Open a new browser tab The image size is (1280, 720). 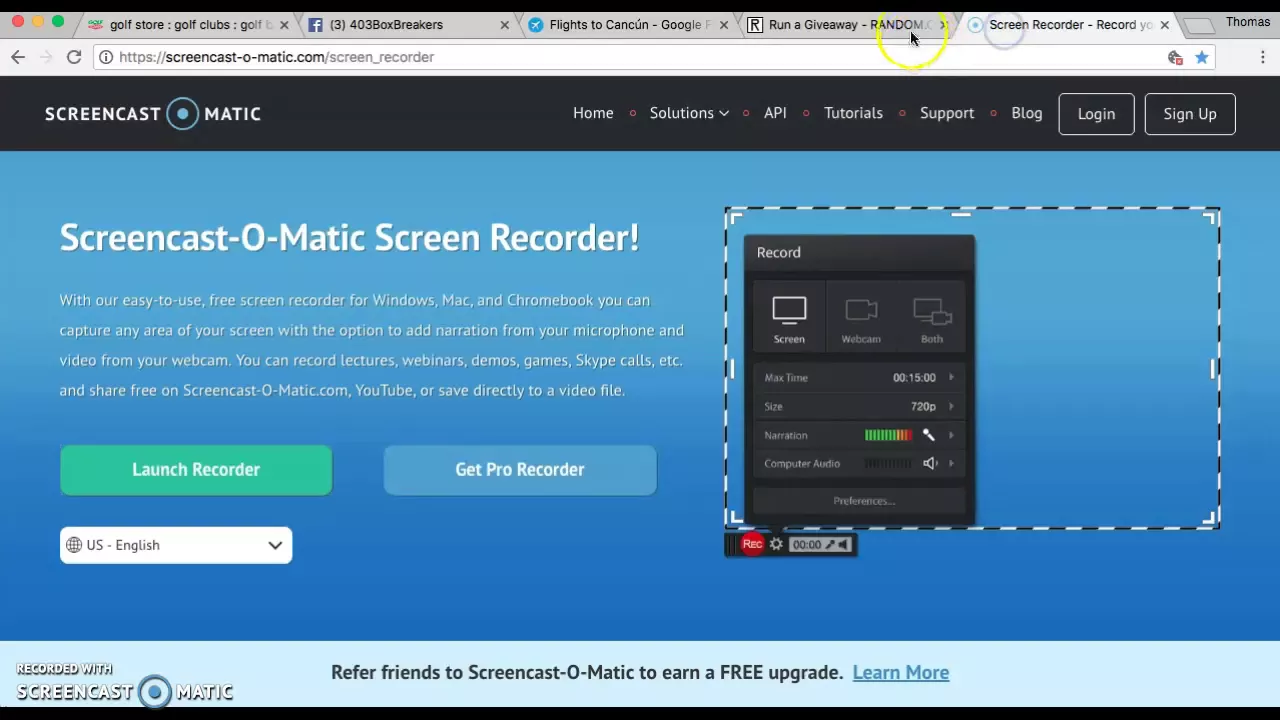[x=1198, y=25]
